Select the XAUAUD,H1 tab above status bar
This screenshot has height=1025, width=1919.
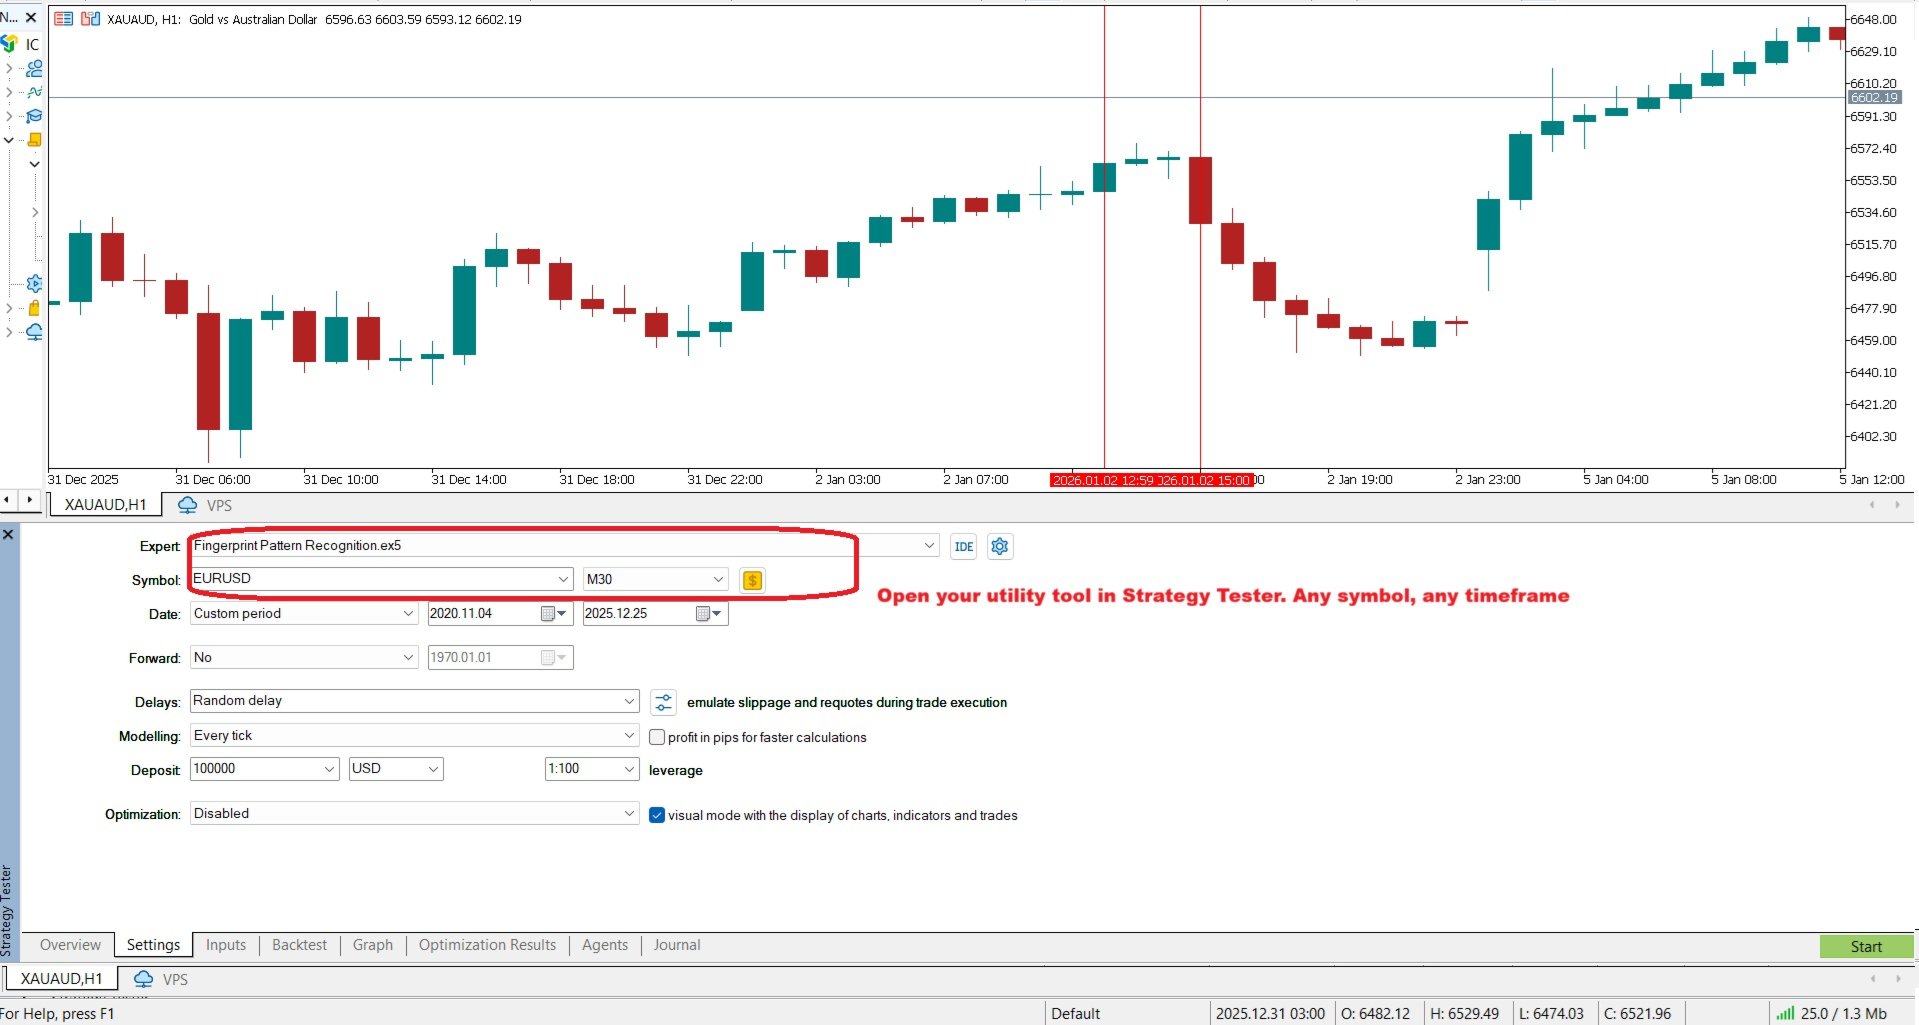coord(62,979)
